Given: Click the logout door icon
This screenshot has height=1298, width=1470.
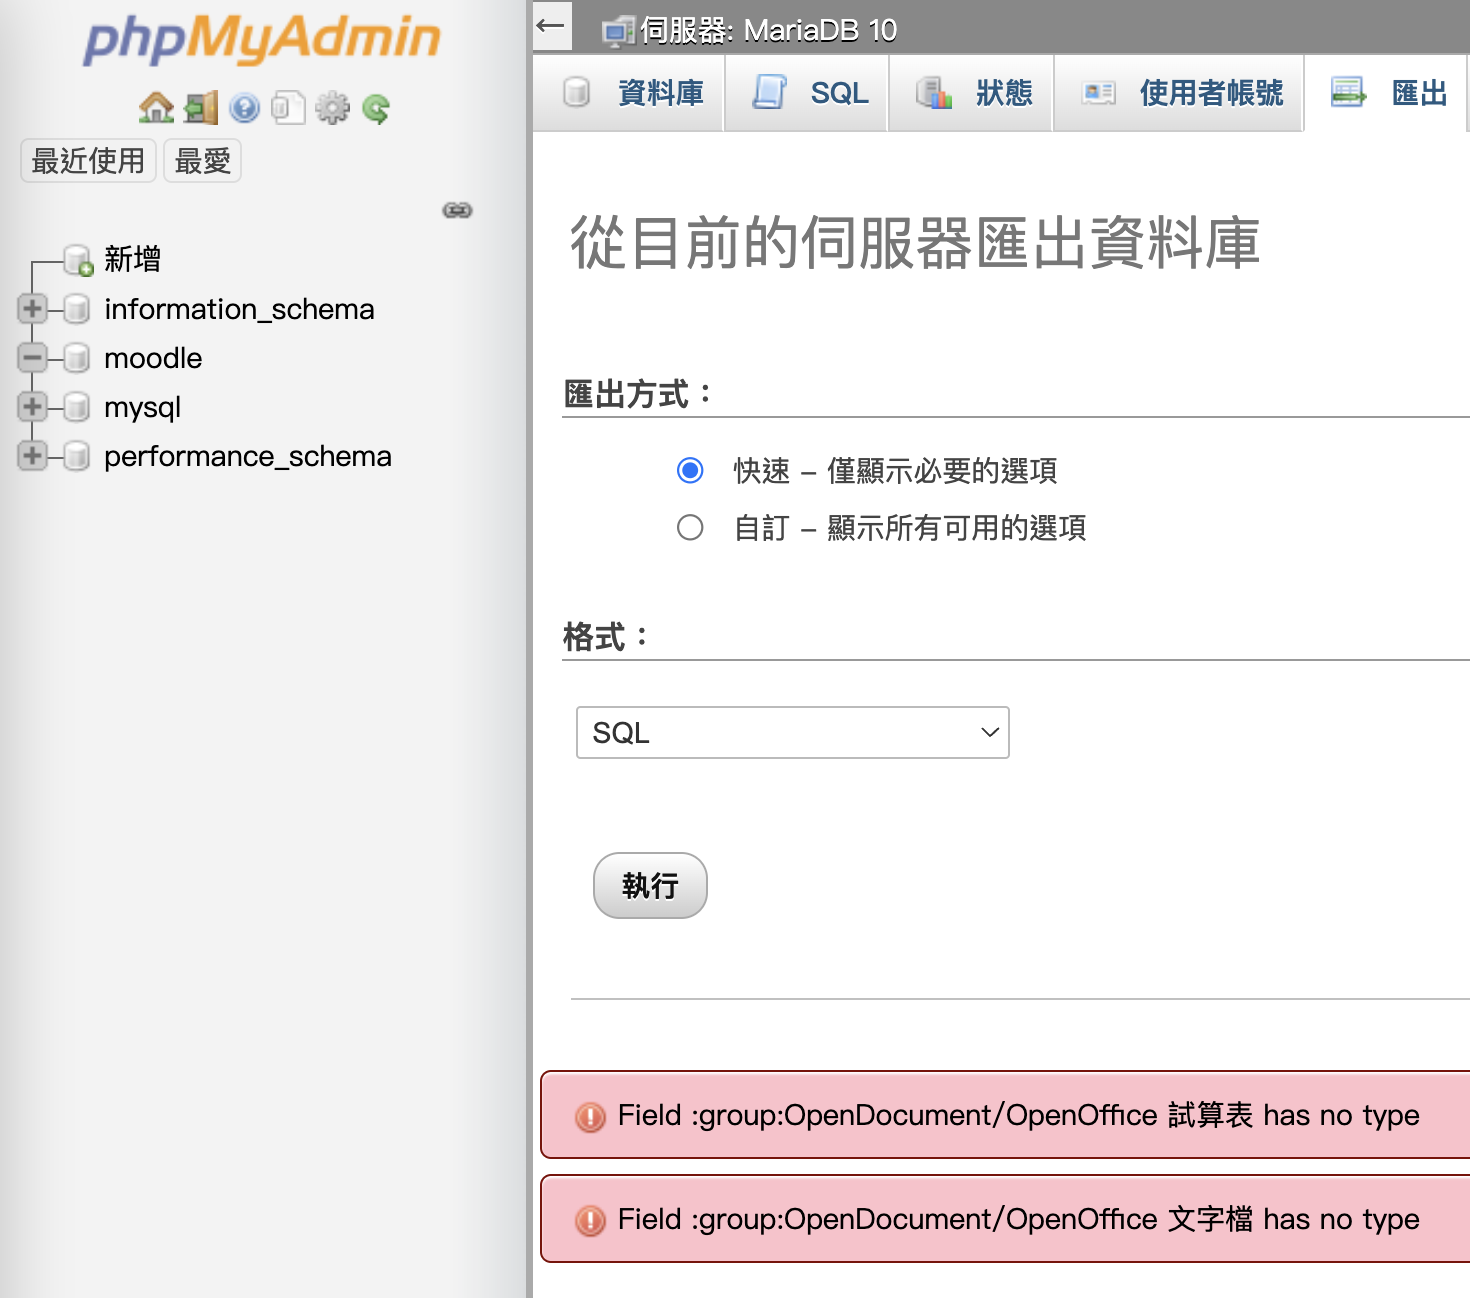Looking at the screenshot, I should point(200,108).
